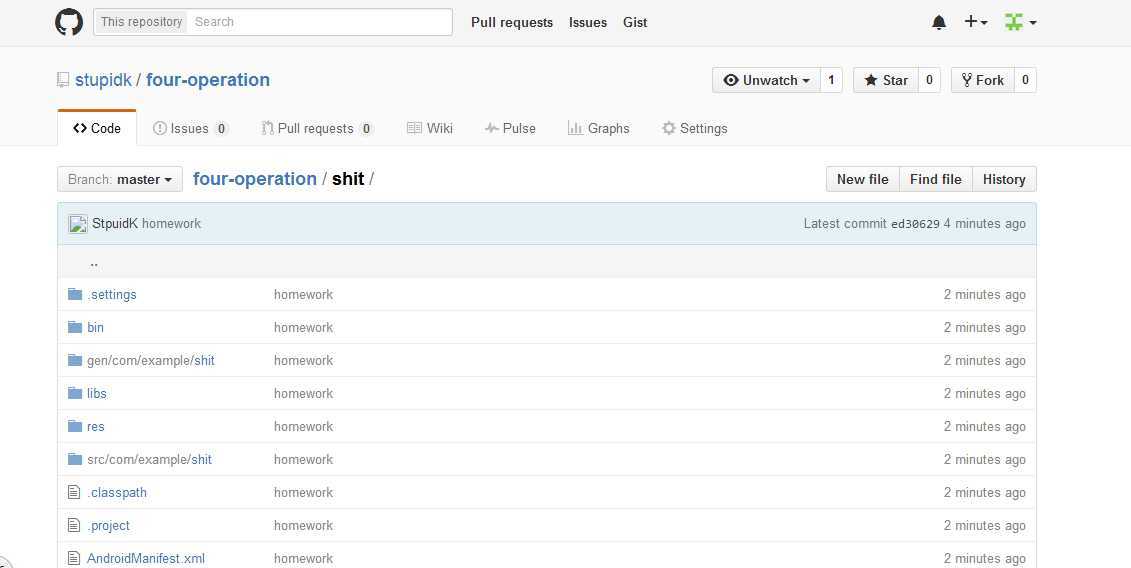Image resolution: width=1131 pixels, height=568 pixels.
Task: Click the src/com/example folder icon
Action: point(75,459)
